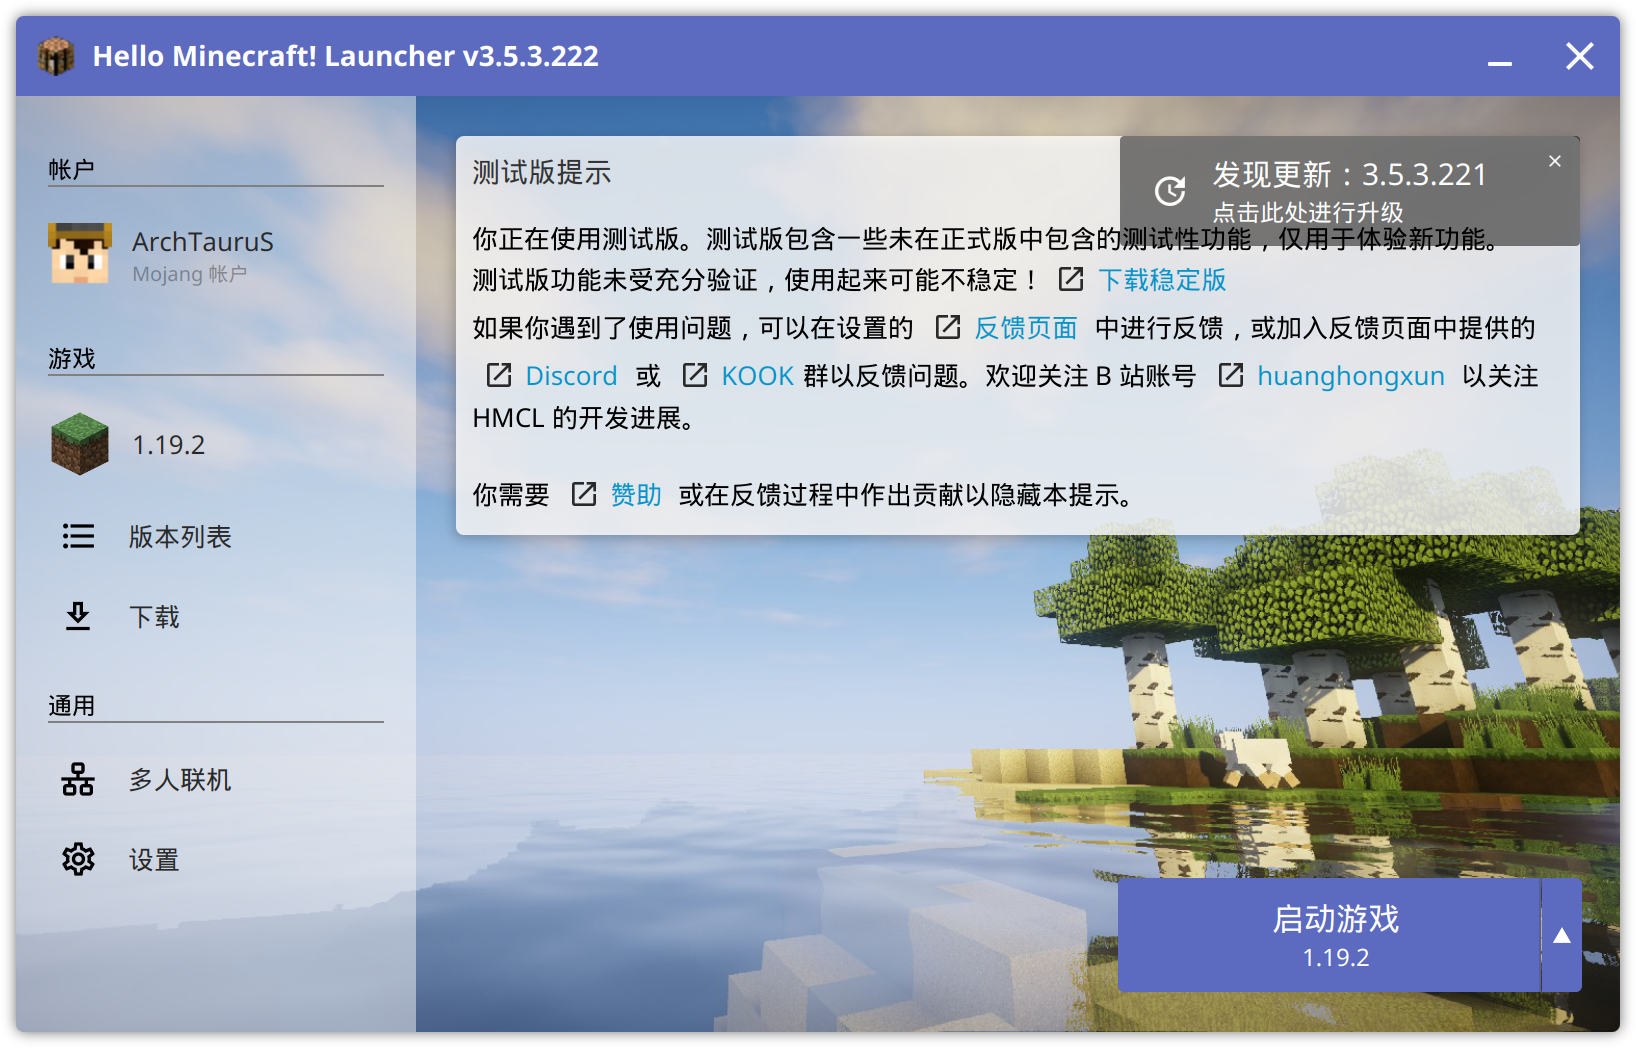1636x1048 pixels.
Task: Expand the version selector arrow beside 启动游戏
Action: [1561, 935]
